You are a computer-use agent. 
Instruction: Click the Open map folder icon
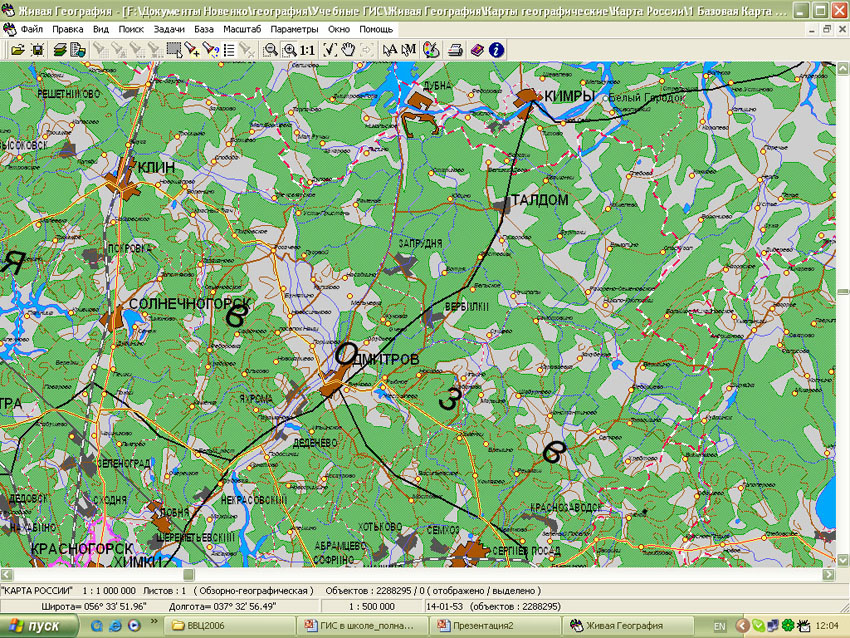(x=17, y=49)
